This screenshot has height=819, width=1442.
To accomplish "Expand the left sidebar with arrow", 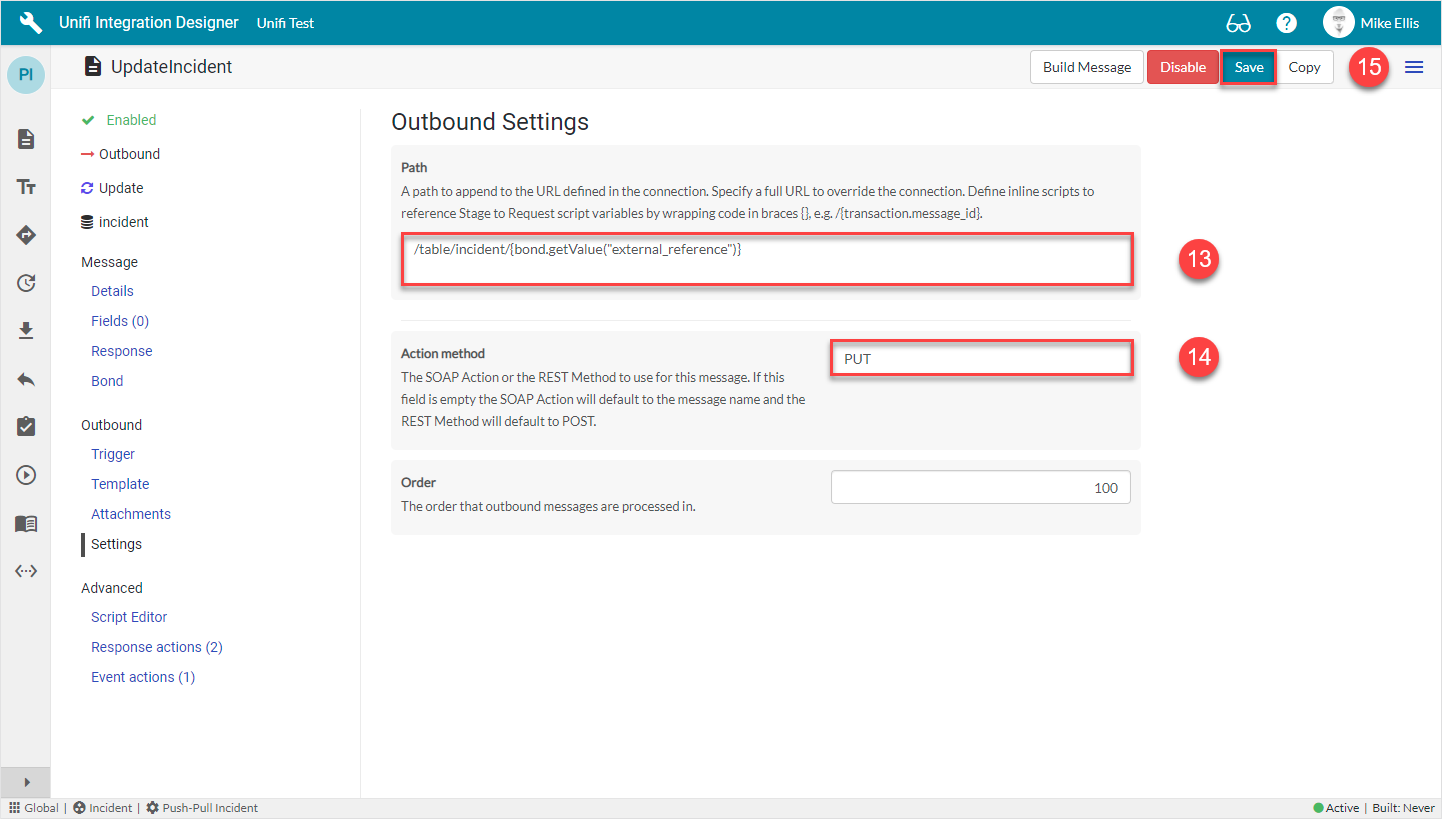I will click(x=26, y=782).
